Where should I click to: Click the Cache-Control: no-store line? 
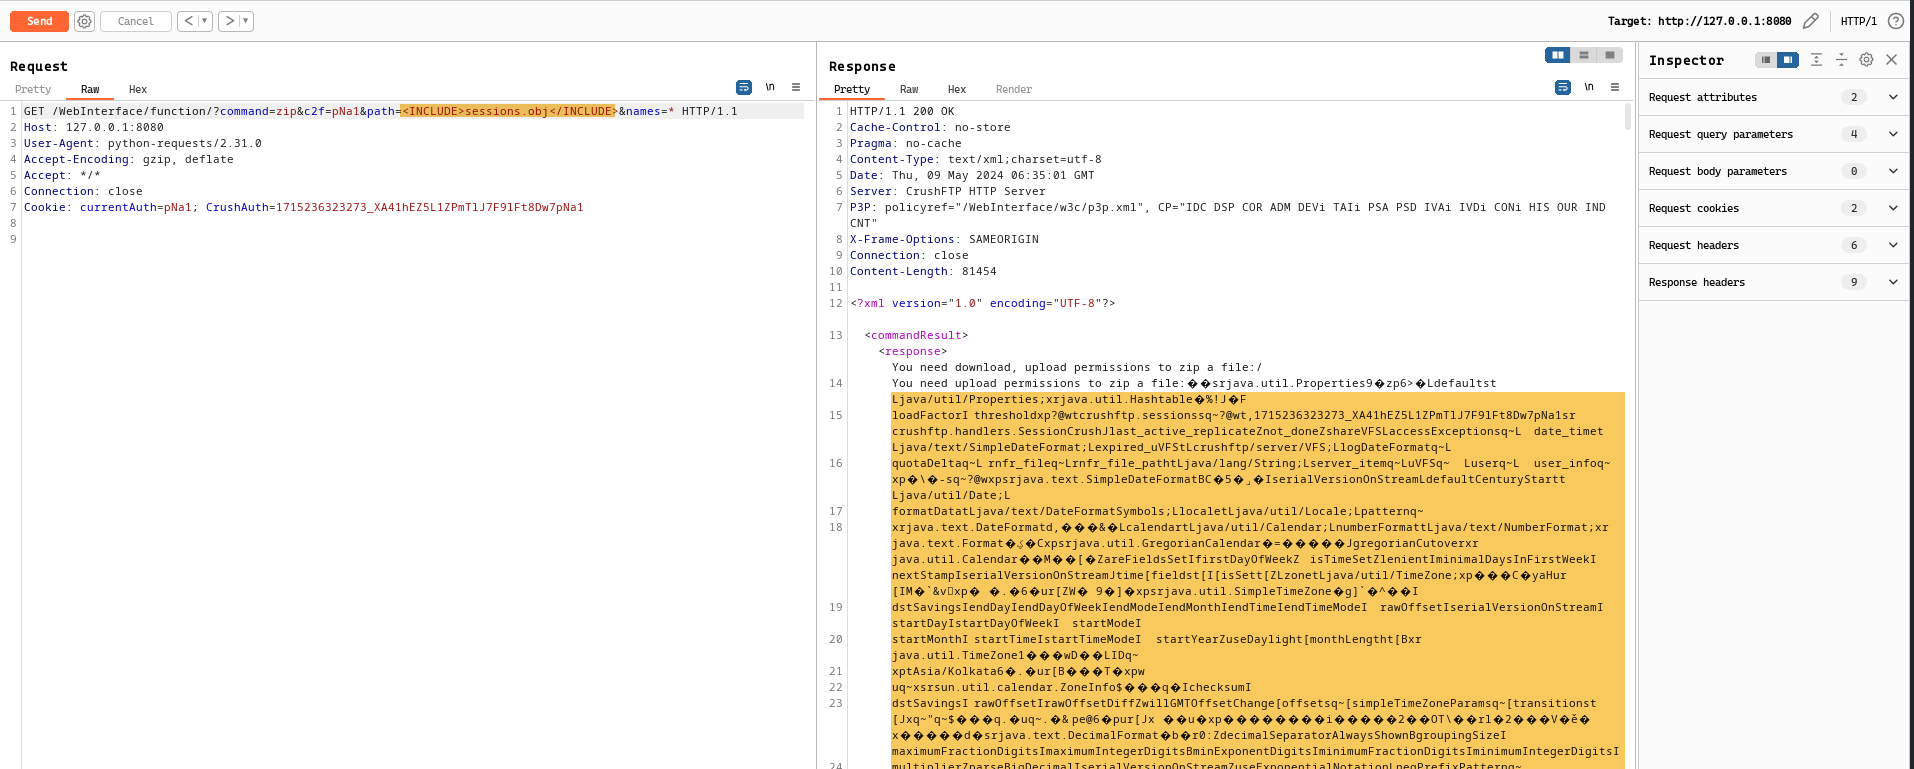click(930, 127)
